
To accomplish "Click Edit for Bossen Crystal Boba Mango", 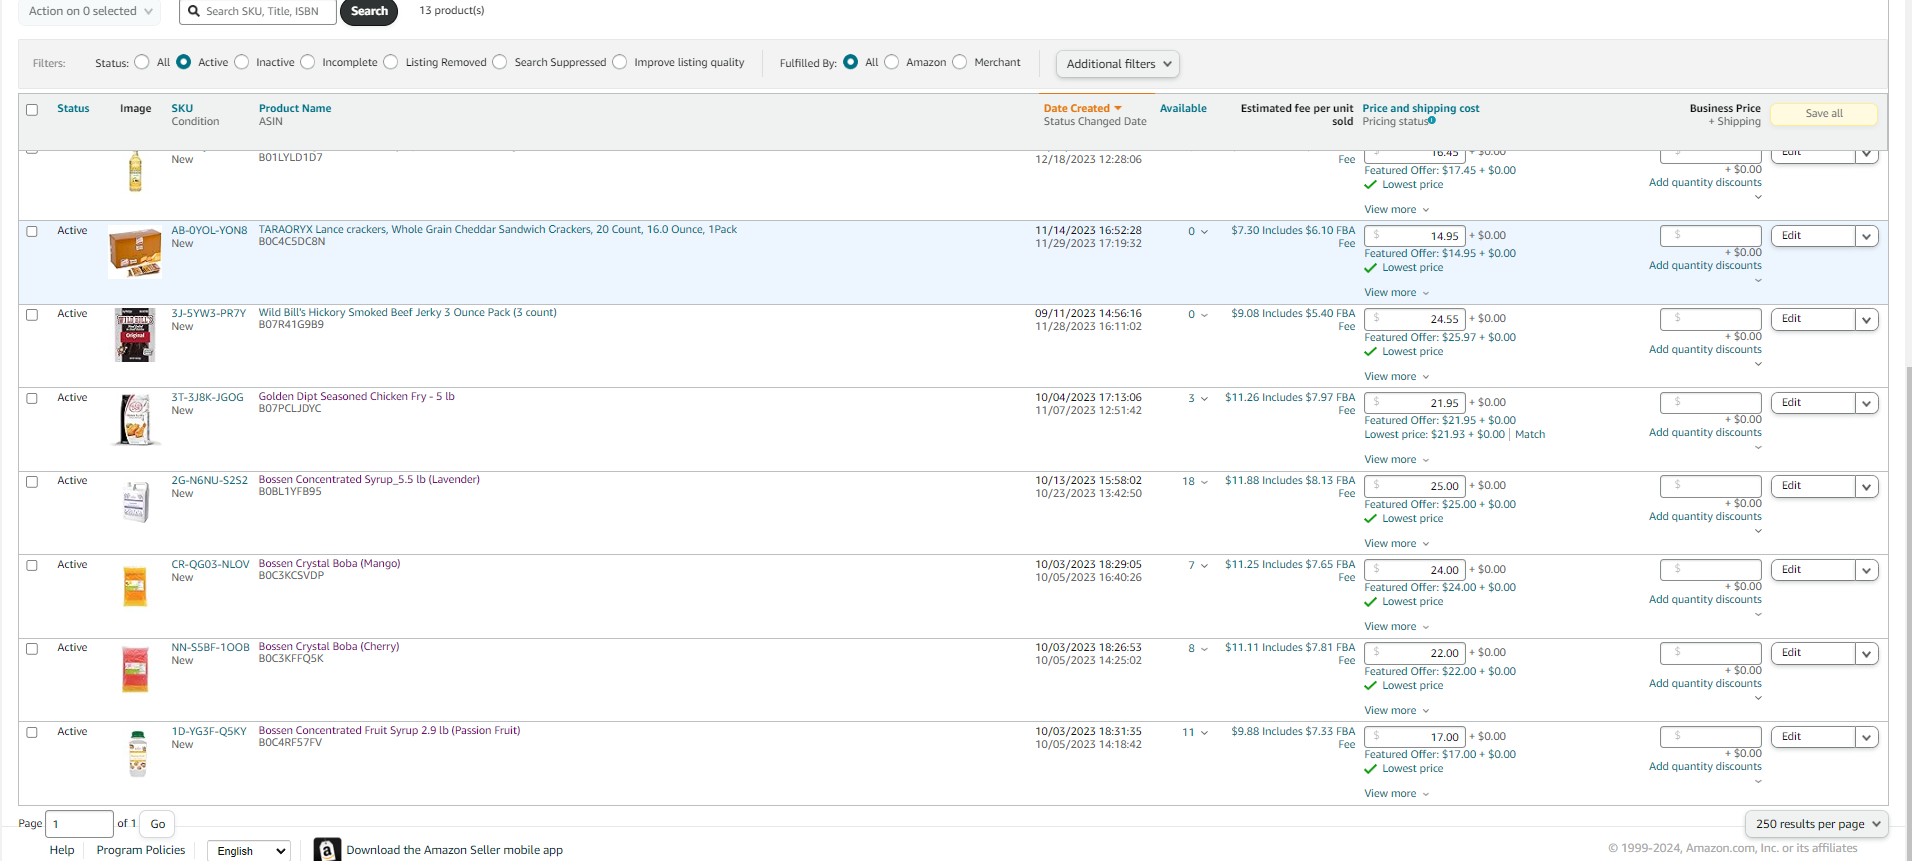I will click(1813, 570).
